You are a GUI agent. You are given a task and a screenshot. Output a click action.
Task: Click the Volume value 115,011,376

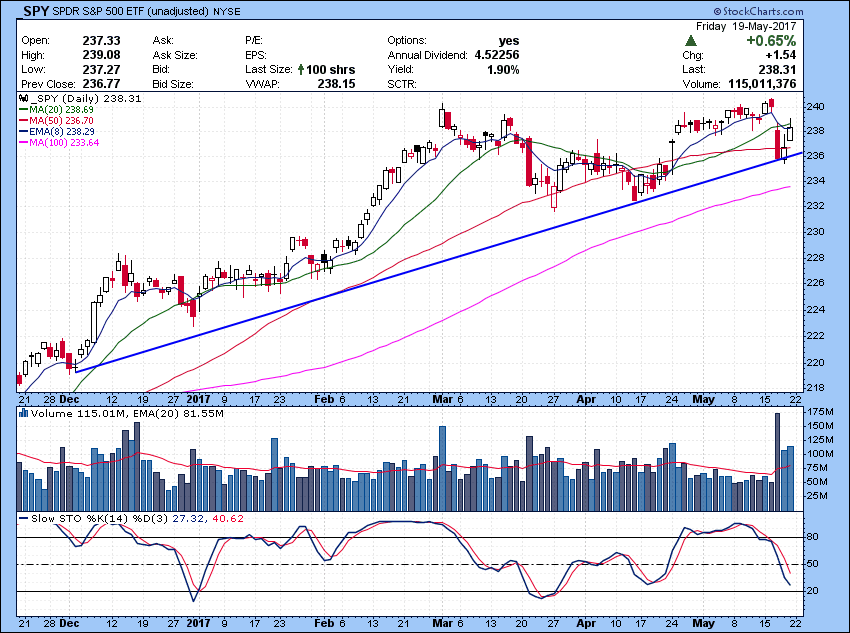pos(762,84)
